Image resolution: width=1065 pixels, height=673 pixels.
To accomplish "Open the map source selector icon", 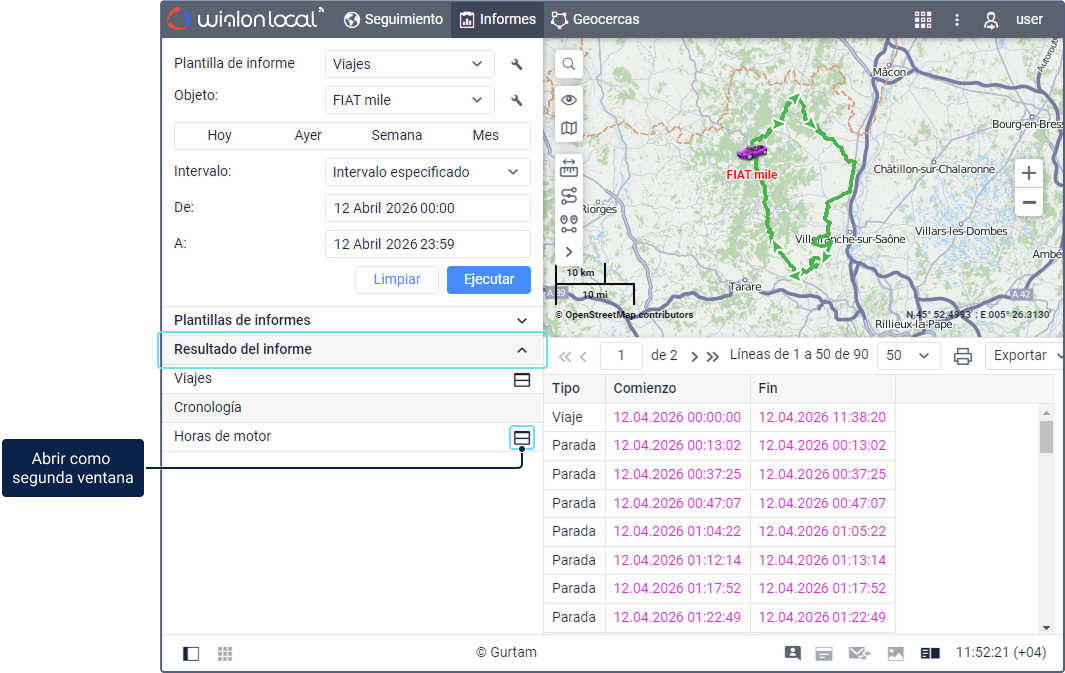I will pos(569,128).
